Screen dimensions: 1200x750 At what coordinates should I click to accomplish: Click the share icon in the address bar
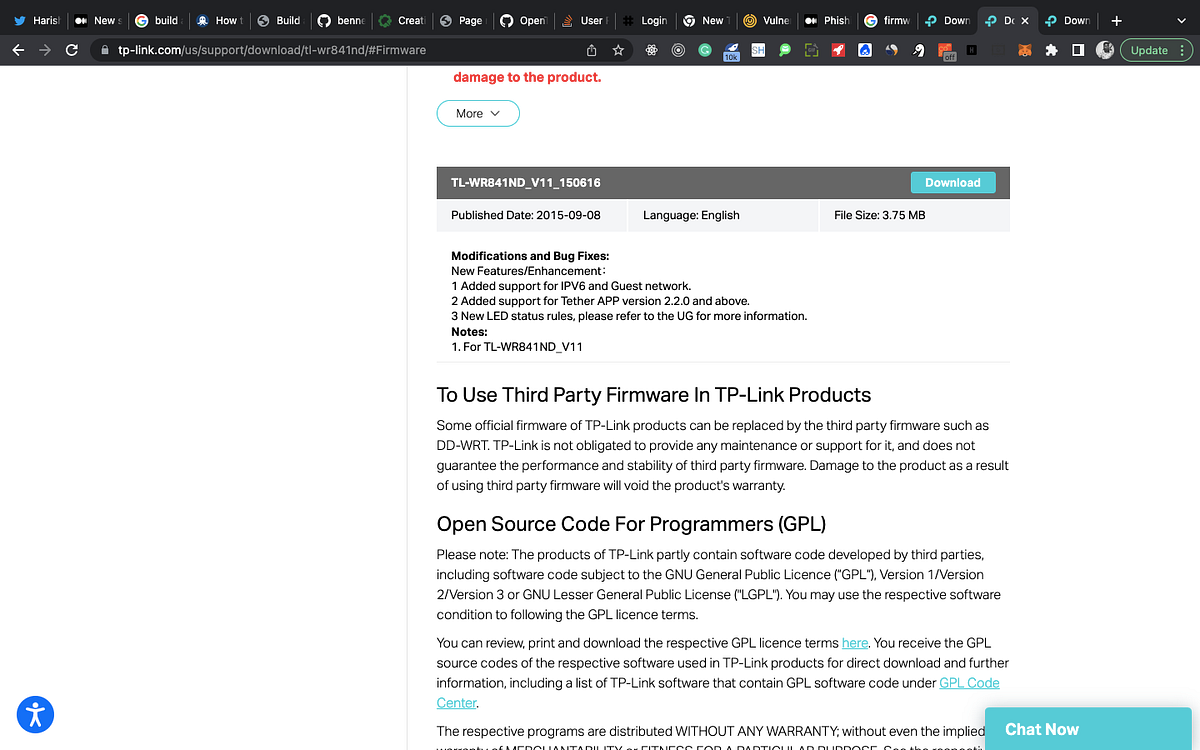(x=590, y=48)
